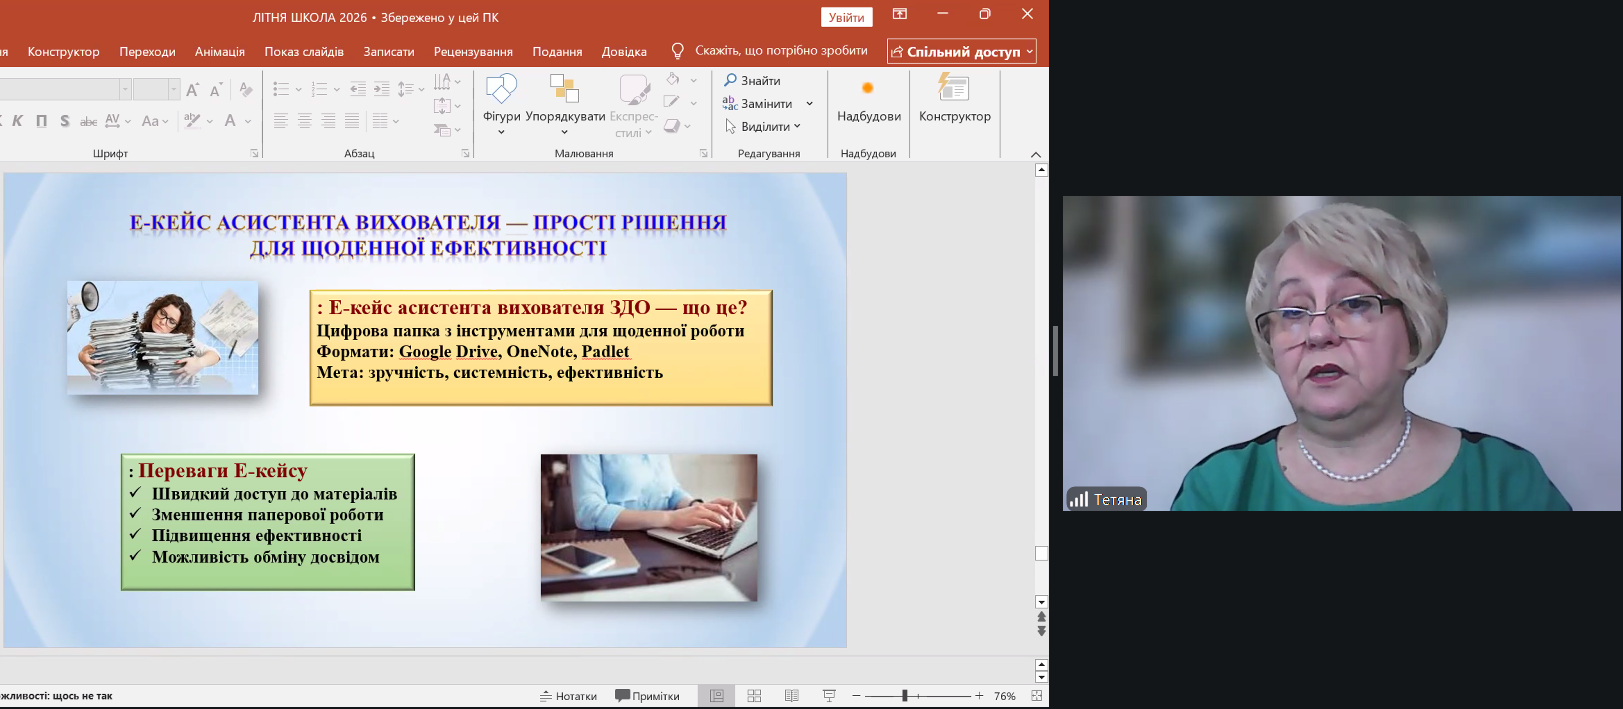Click the Tell me lightbulb search field
1623x709 pixels.
coord(770,51)
